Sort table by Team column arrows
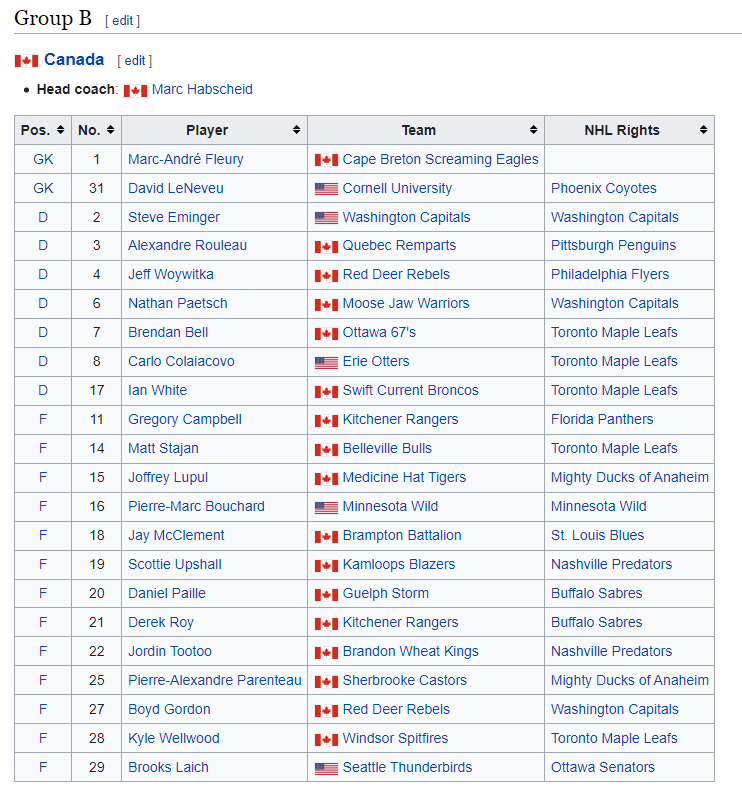Viewport: 742px width, 793px height. [534, 130]
